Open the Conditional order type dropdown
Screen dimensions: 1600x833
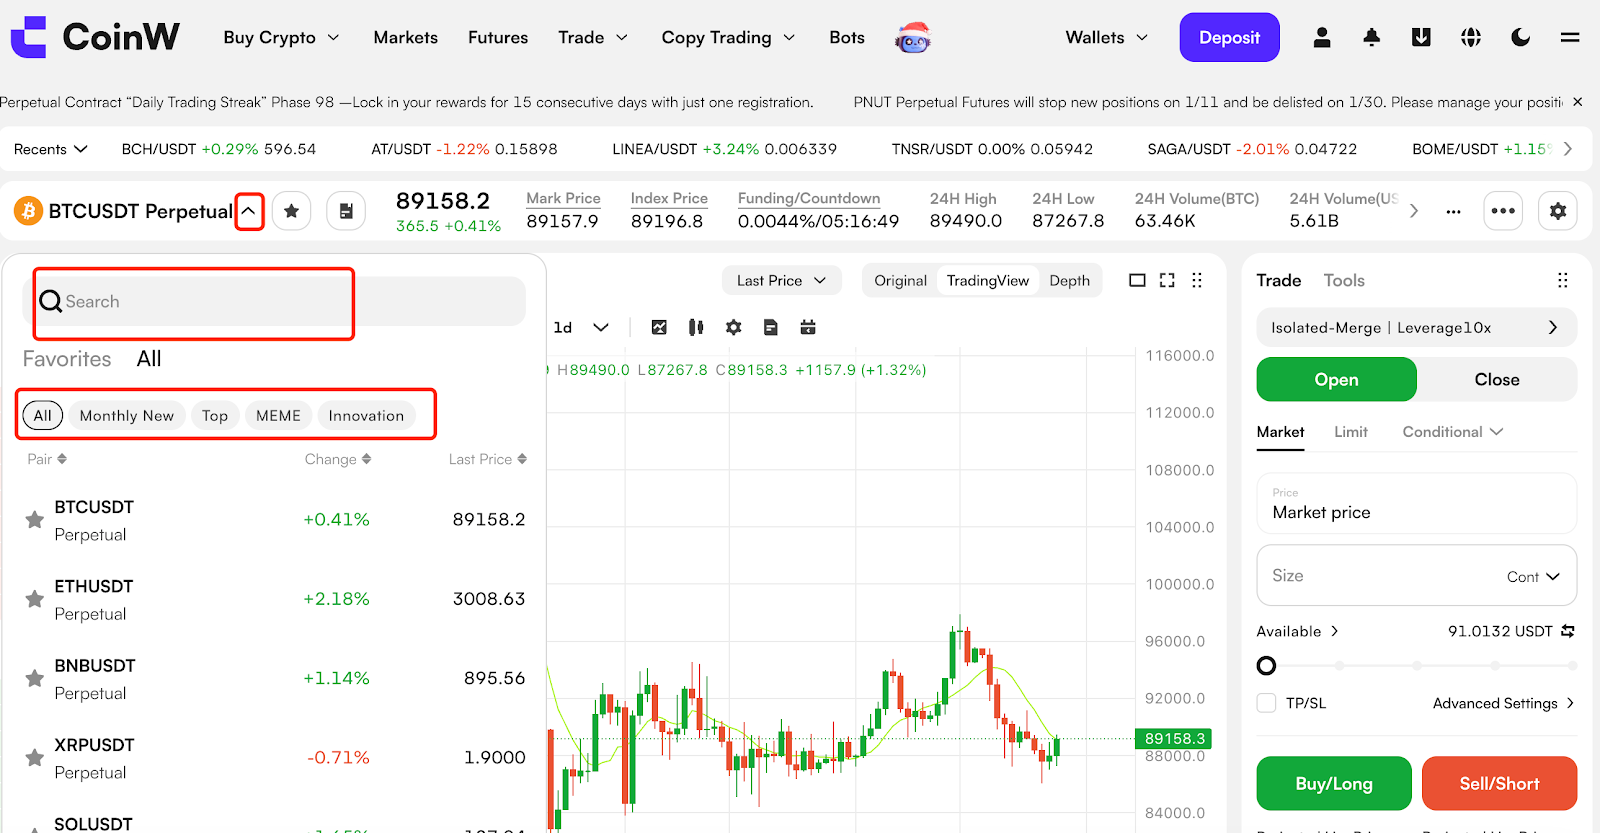pos(1452,432)
